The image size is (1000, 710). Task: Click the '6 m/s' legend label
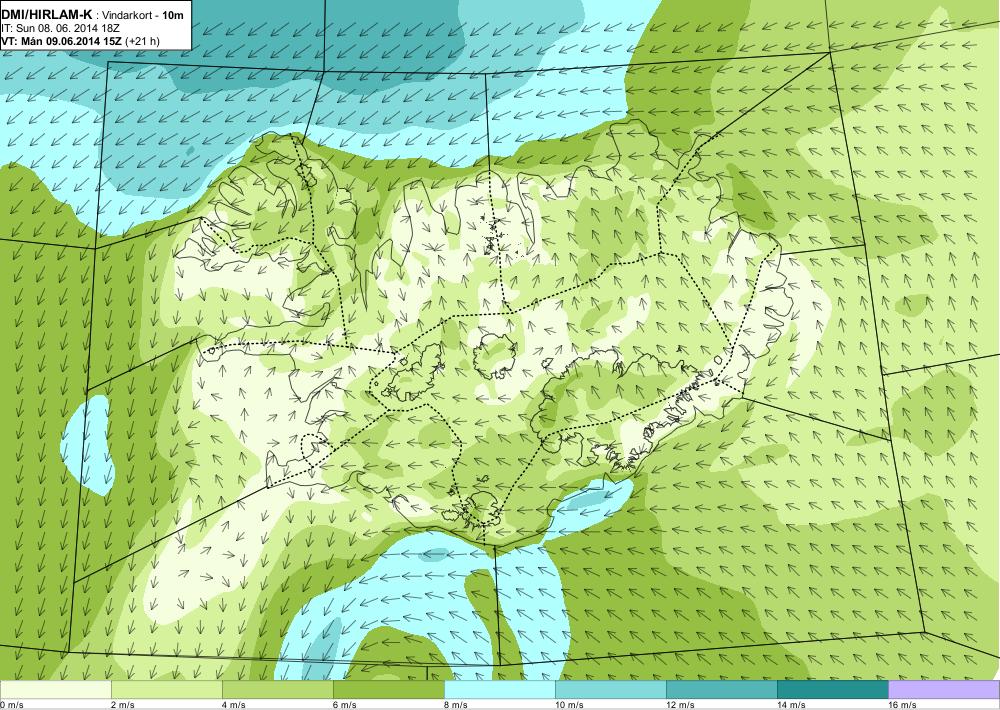(x=344, y=704)
